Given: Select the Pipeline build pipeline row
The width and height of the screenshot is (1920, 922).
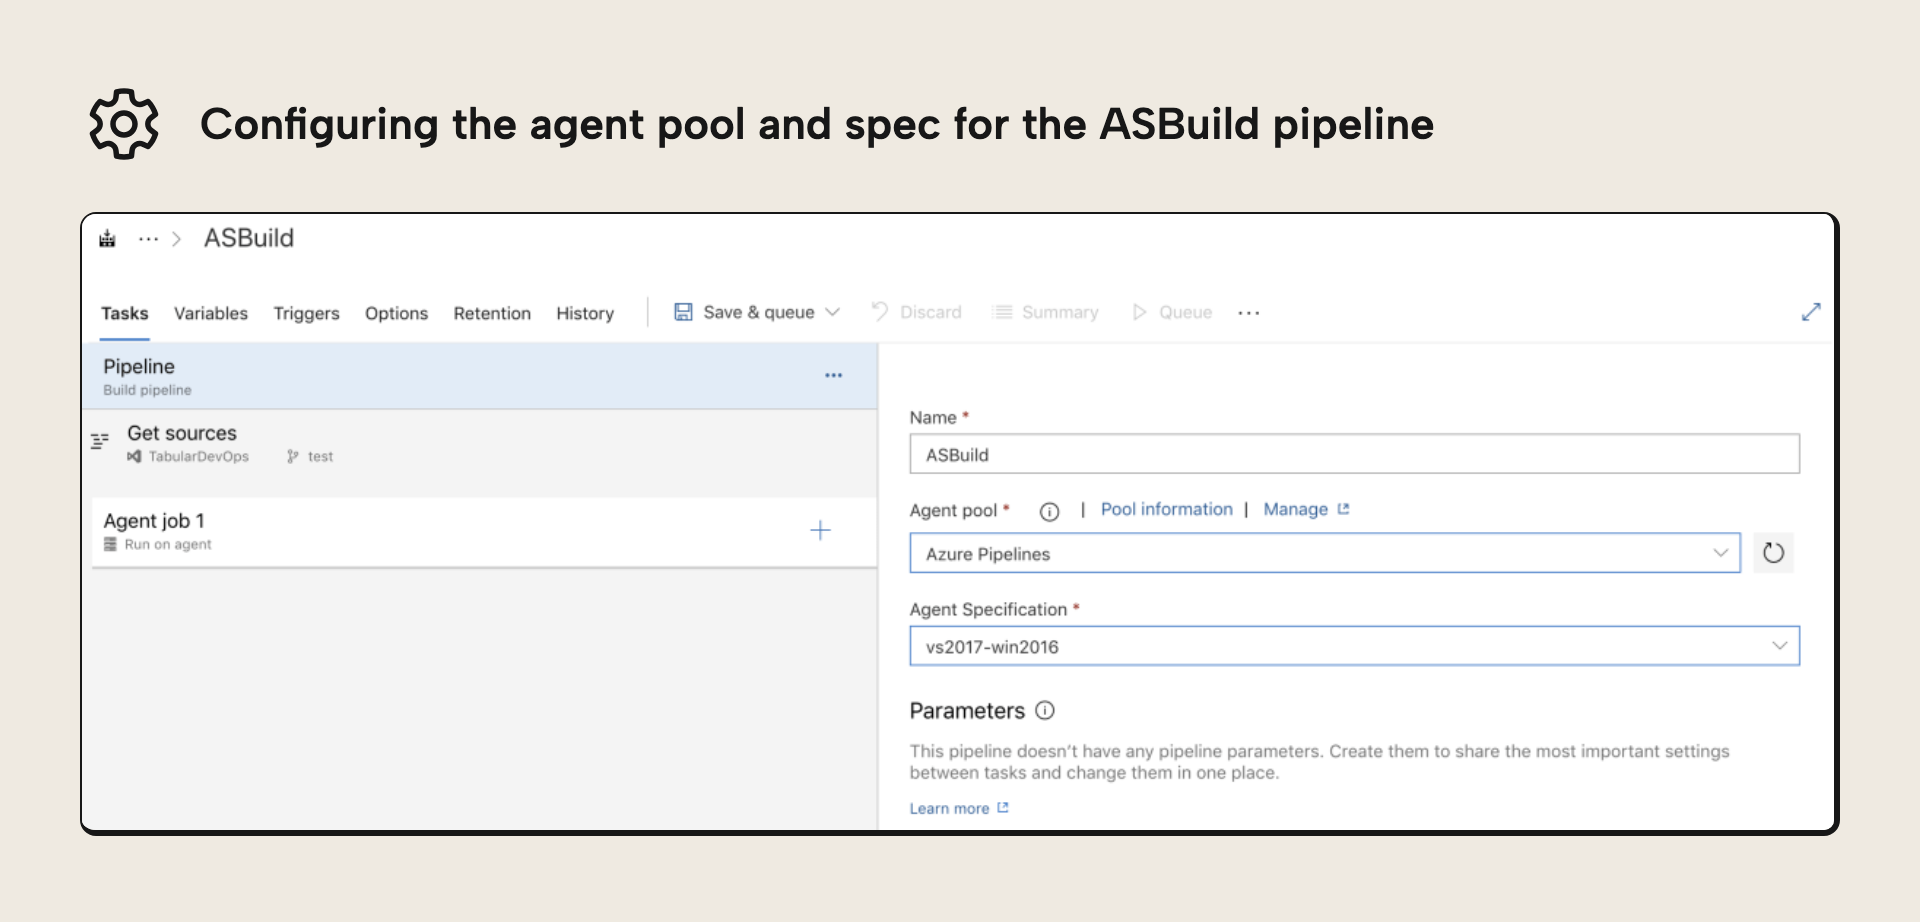Looking at the screenshot, I should (480, 376).
